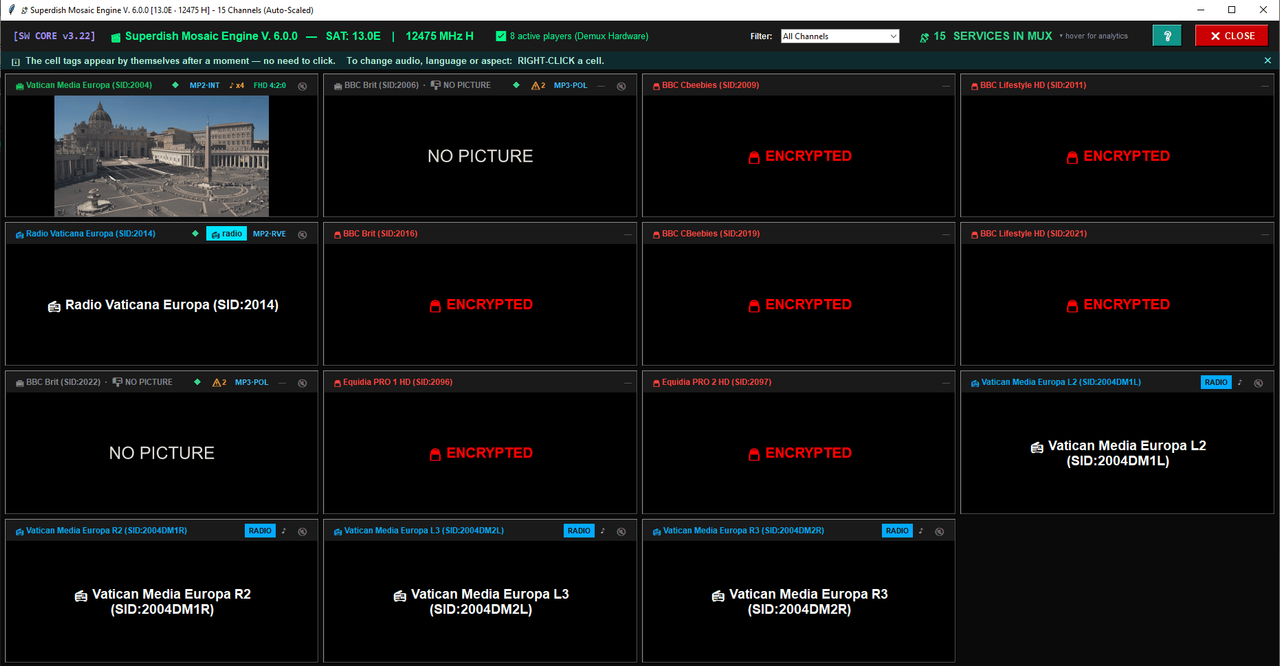Click MP3-POL tag on BBC Brit SID:2022
This screenshot has height=666, width=1280.
(x=252, y=382)
